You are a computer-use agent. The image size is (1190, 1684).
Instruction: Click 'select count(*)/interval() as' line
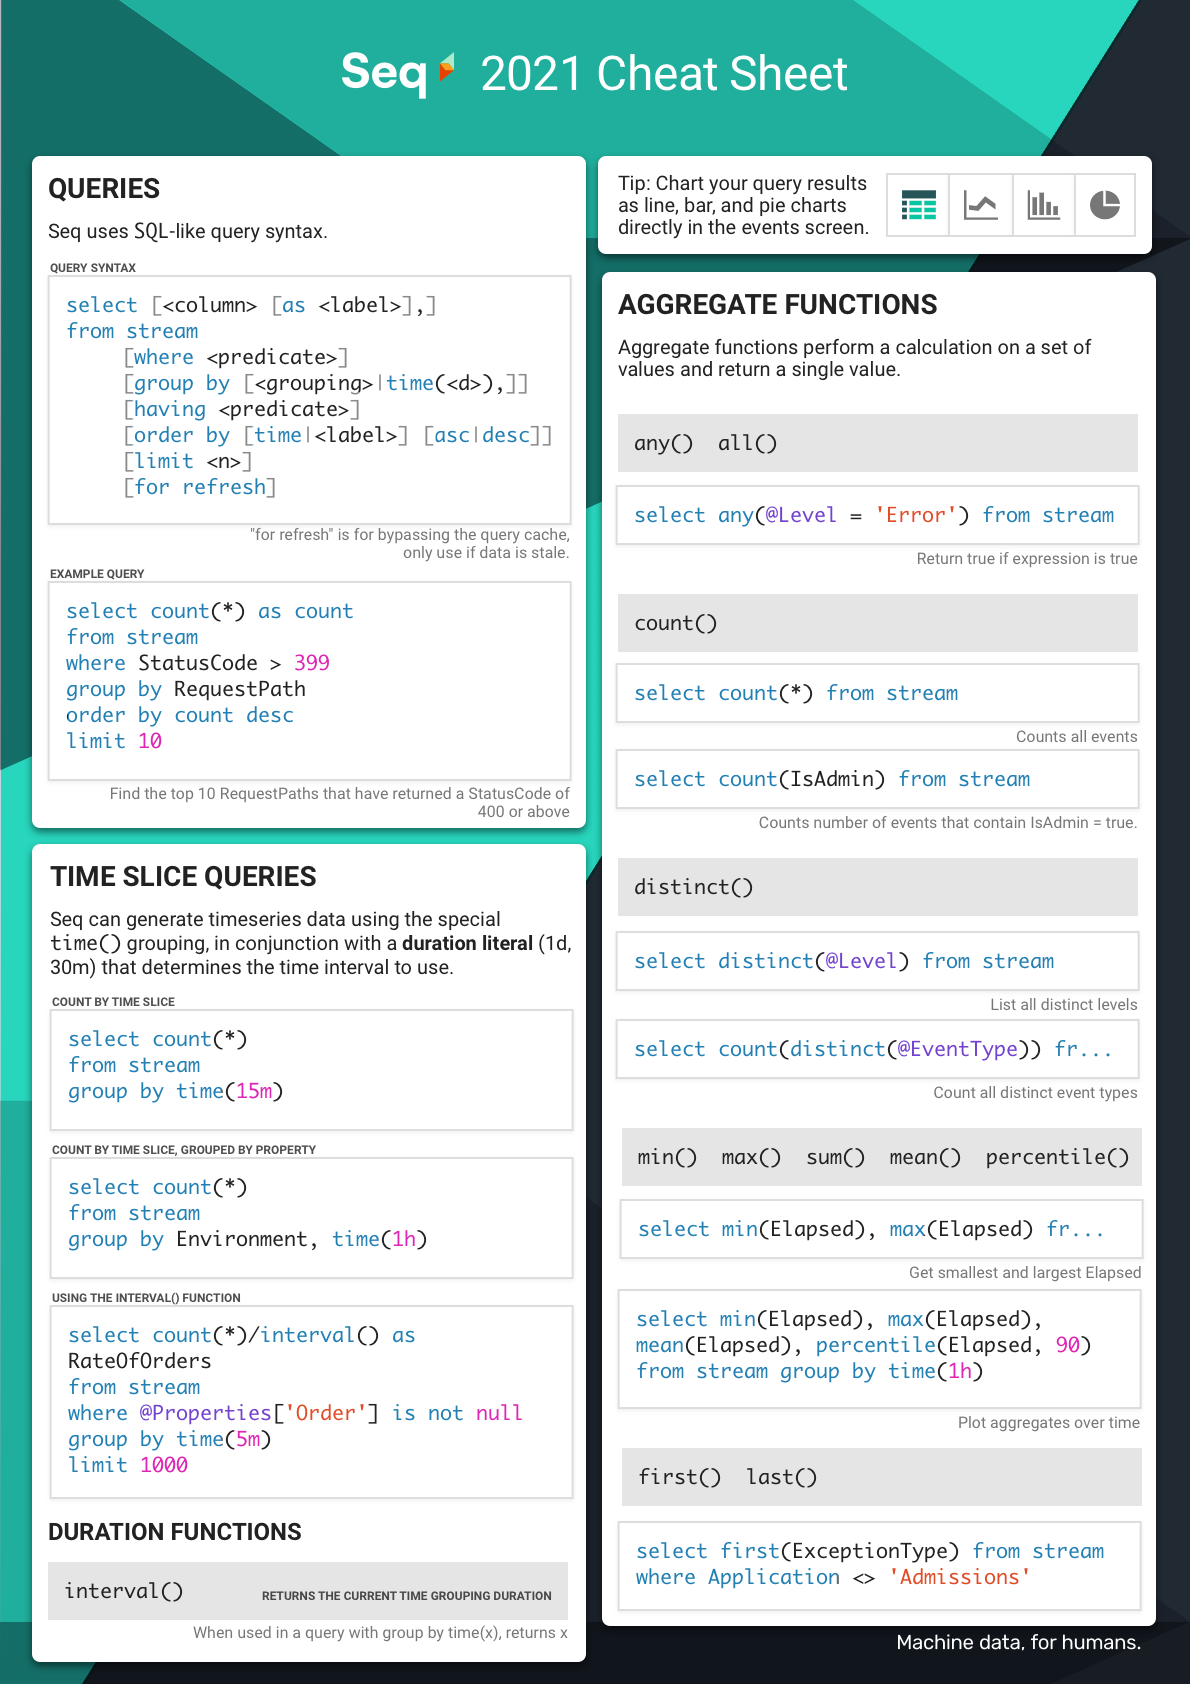tap(242, 1335)
